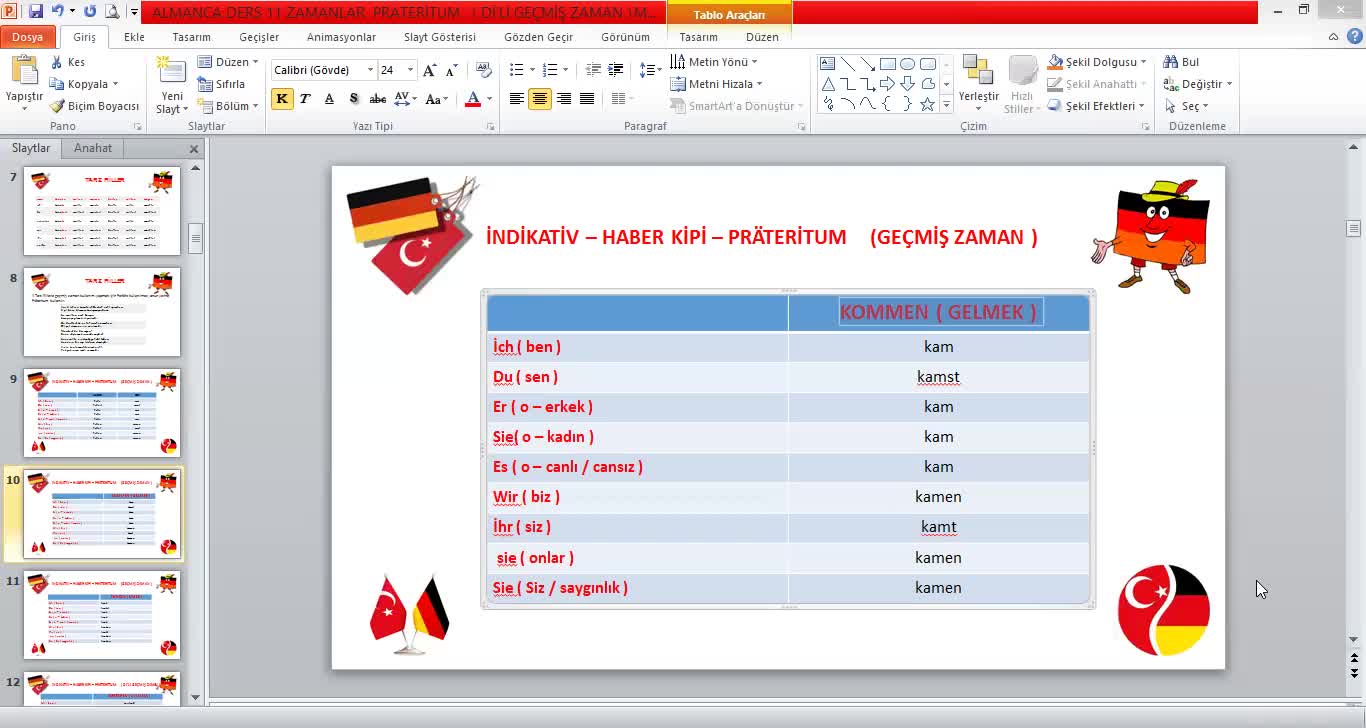
Task: Open the Şekil Dolgusu dropdown
Action: tap(1097, 62)
